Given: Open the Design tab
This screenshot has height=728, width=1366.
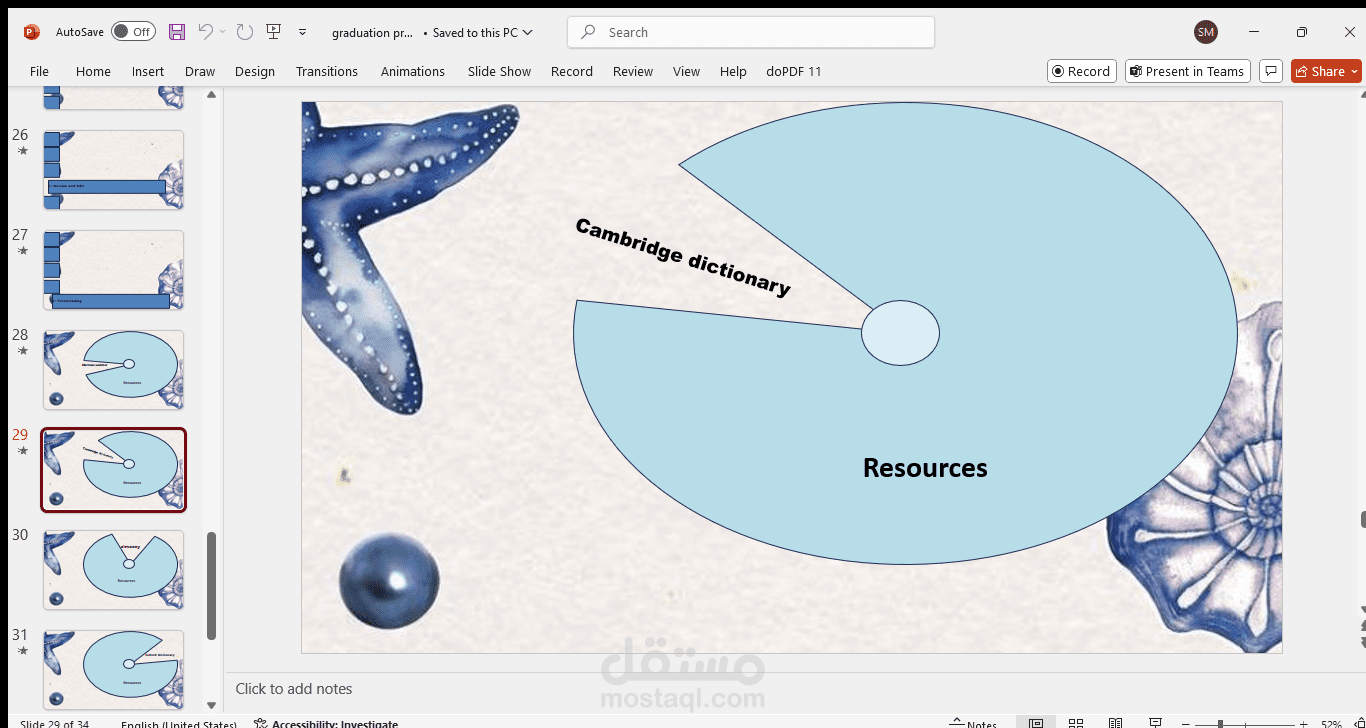Looking at the screenshot, I should point(255,71).
